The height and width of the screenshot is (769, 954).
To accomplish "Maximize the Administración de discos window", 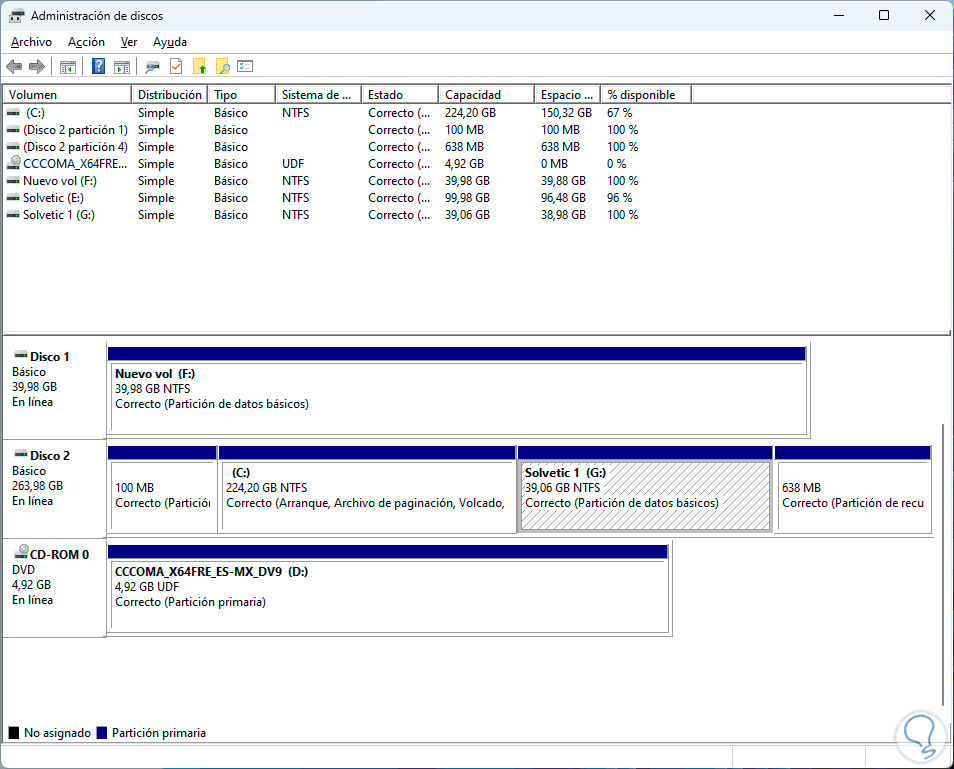I will [x=884, y=15].
